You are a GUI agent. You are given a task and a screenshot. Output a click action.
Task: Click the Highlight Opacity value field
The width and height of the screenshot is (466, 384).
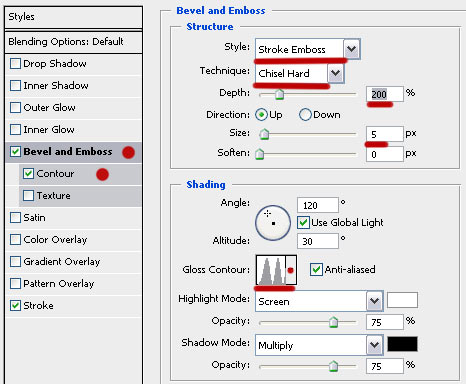click(x=385, y=322)
